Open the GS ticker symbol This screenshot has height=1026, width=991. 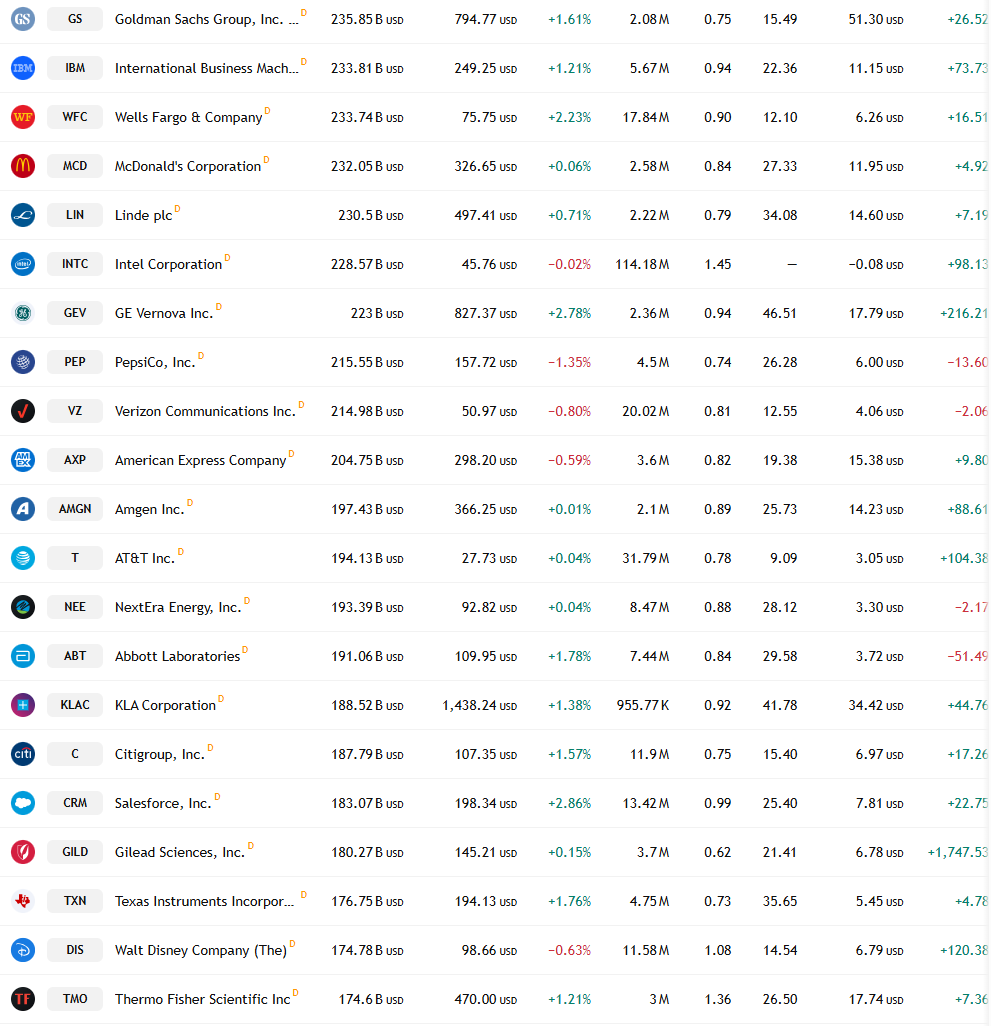click(x=75, y=19)
